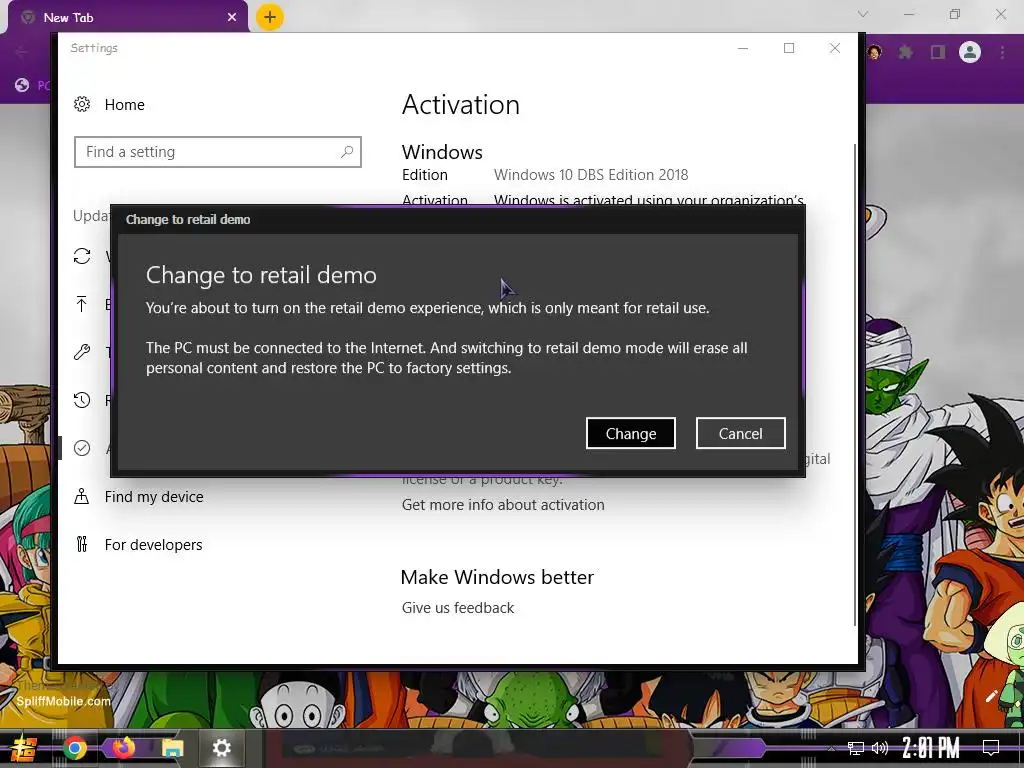Click the search magnifier icon in Settings
1024x768 pixels.
click(x=347, y=152)
